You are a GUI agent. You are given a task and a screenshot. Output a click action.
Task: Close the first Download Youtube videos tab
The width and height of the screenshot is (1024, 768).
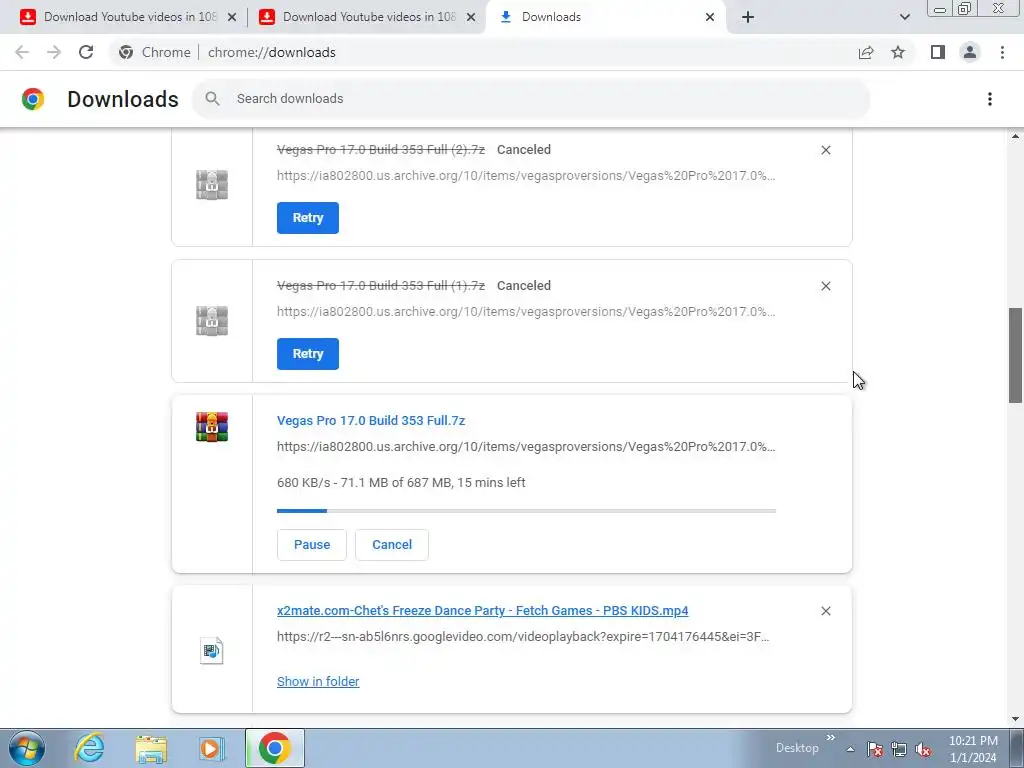[231, 17]
